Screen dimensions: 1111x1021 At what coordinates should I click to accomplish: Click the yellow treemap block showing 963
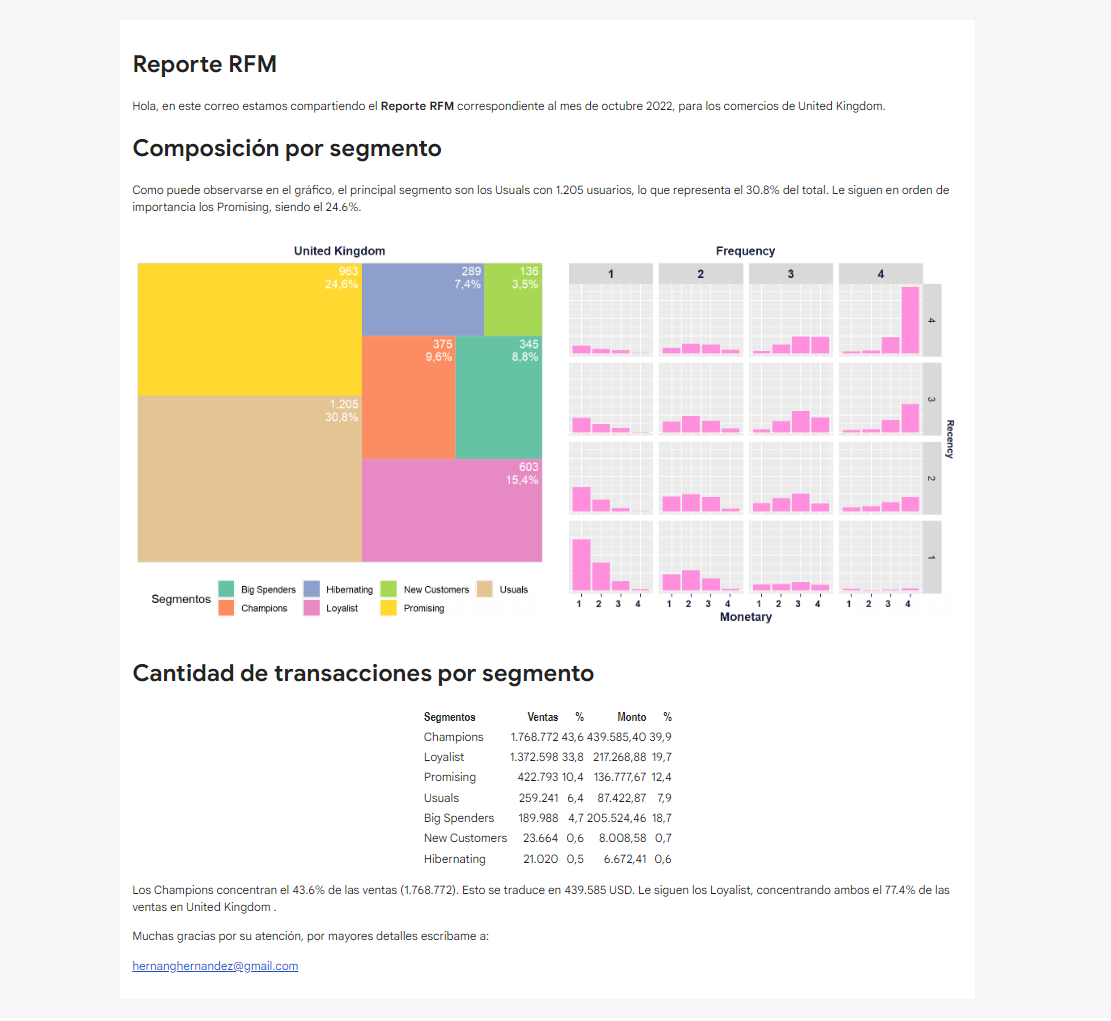[249, 329]
